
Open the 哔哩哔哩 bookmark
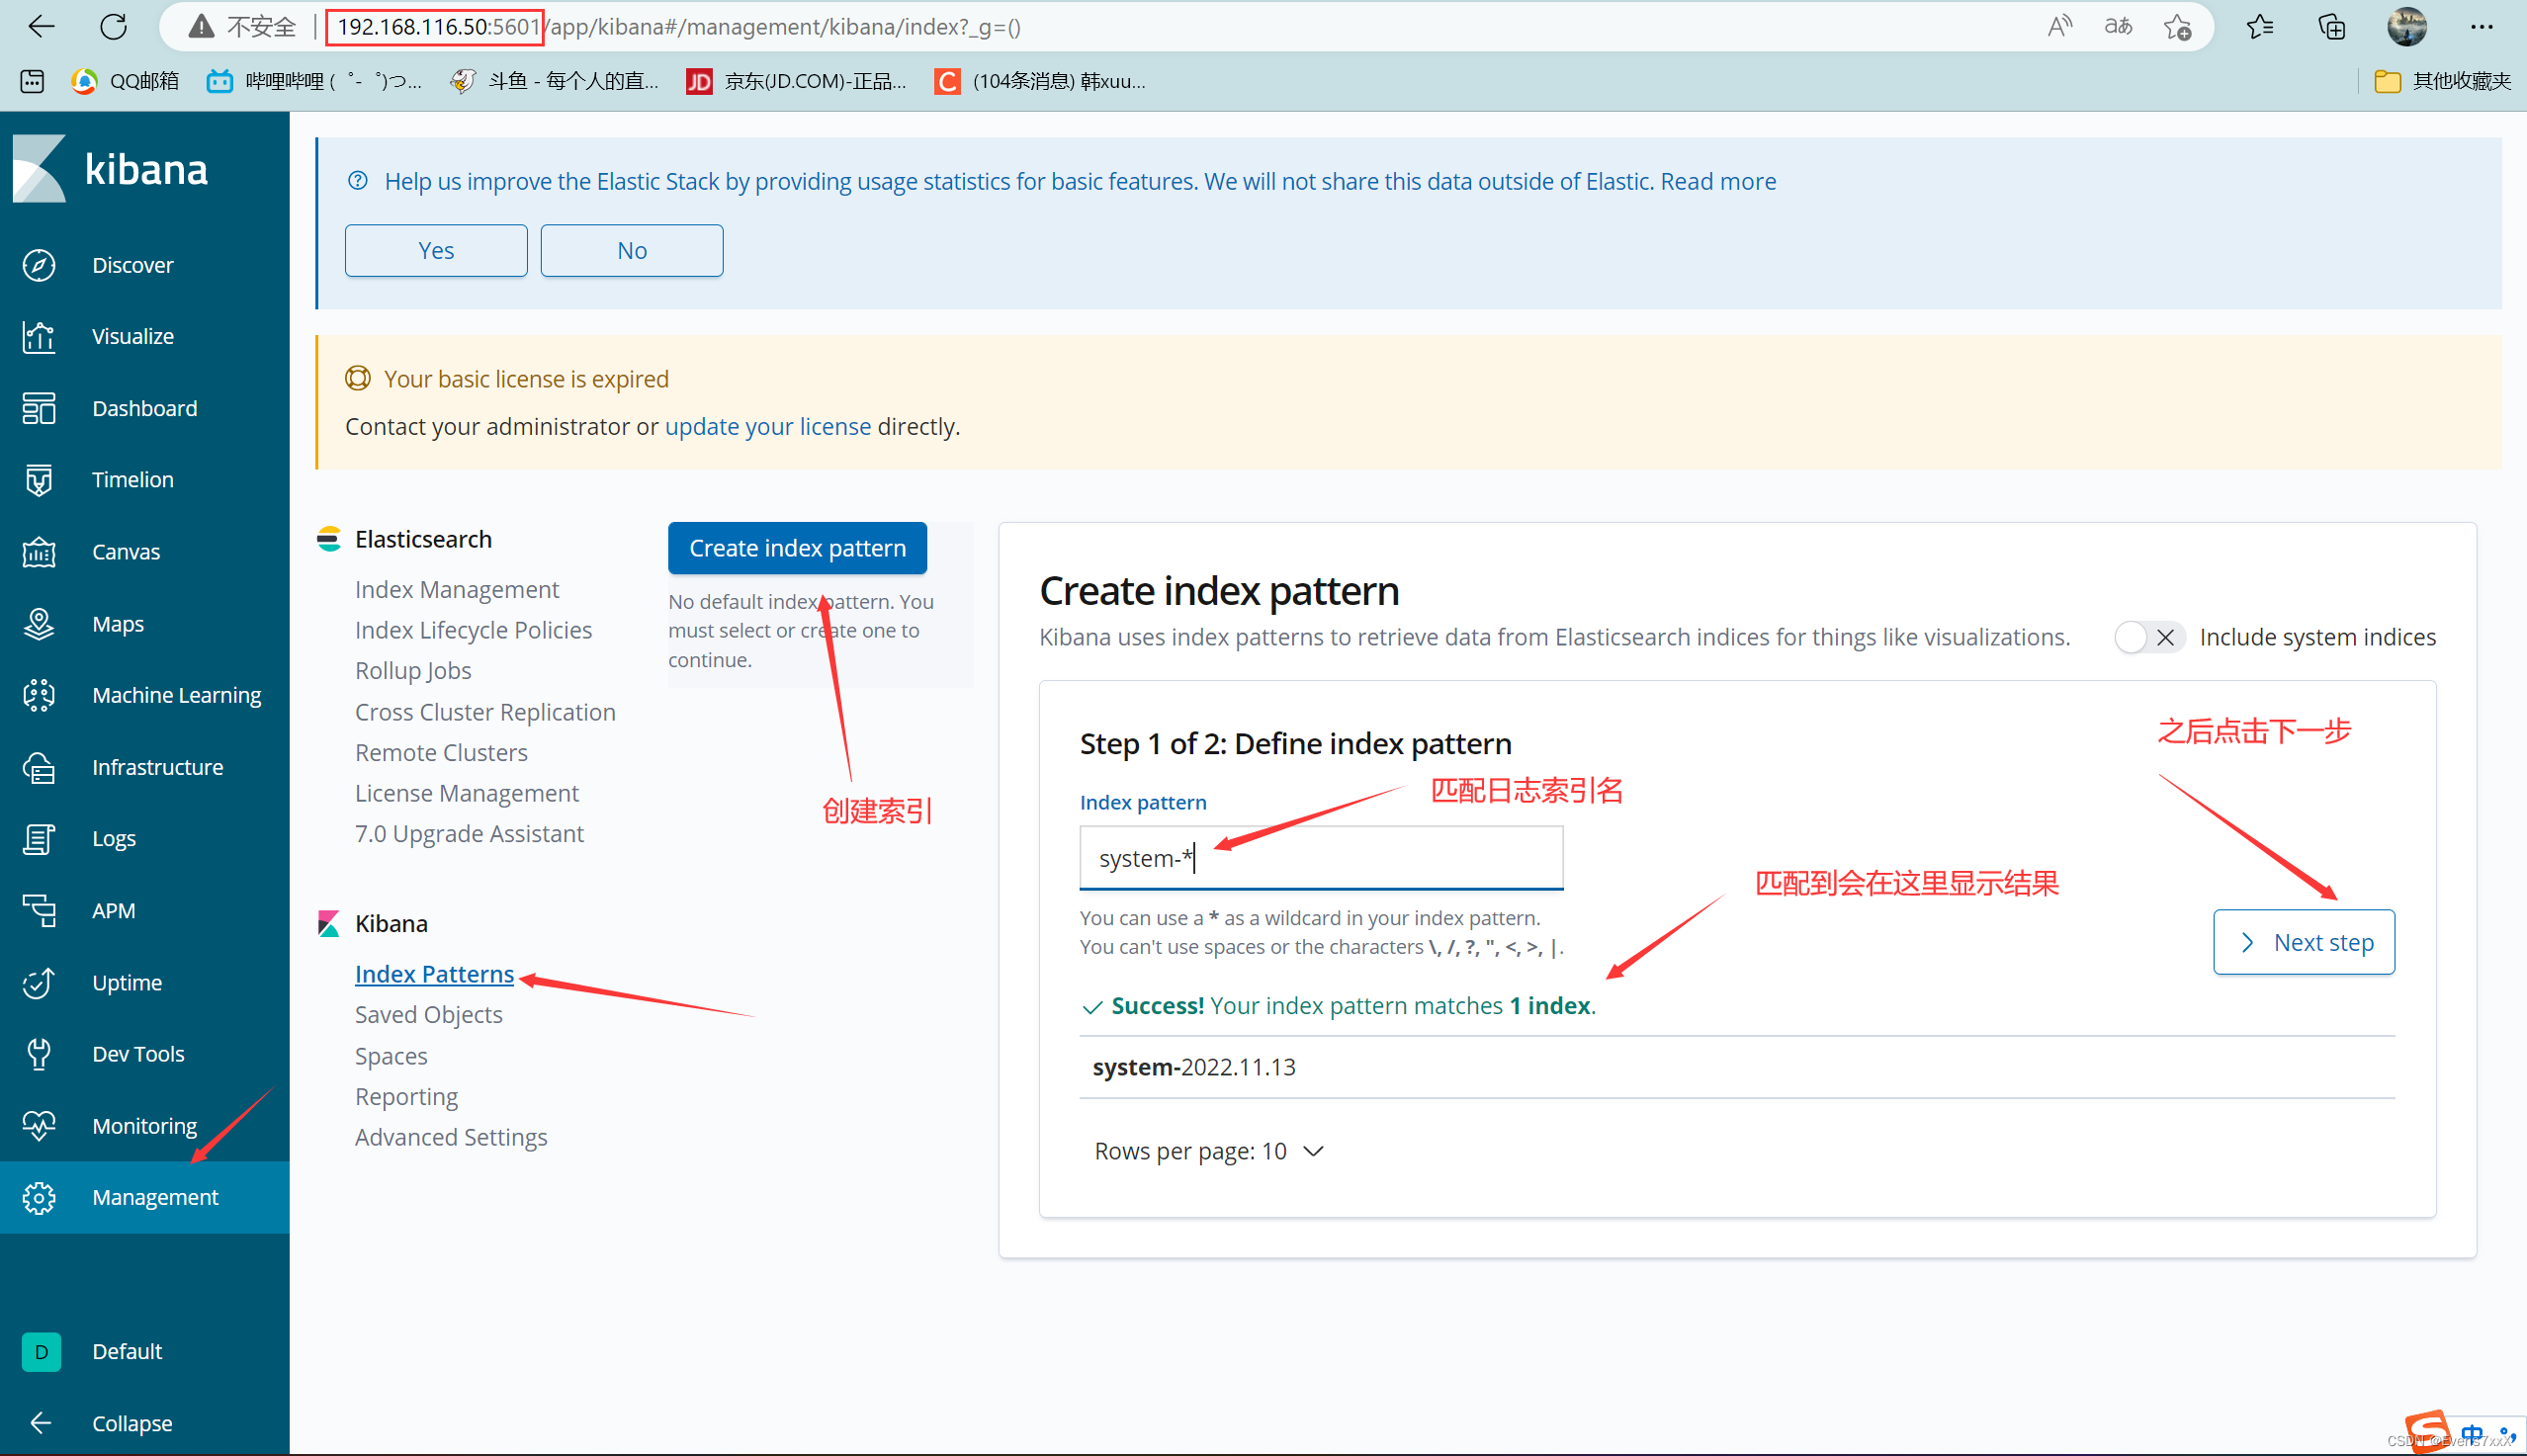tap(315, 81)
